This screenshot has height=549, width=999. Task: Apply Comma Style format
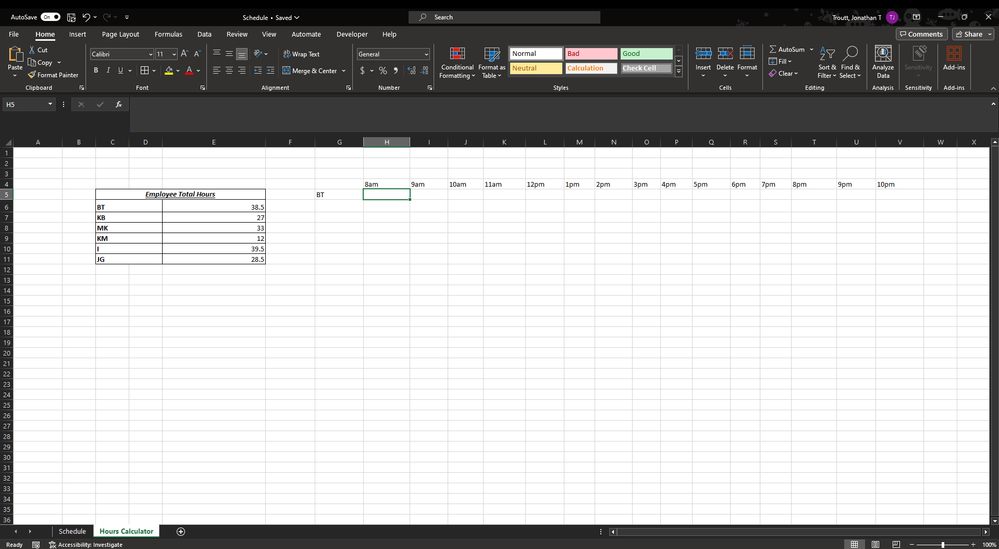396,71
